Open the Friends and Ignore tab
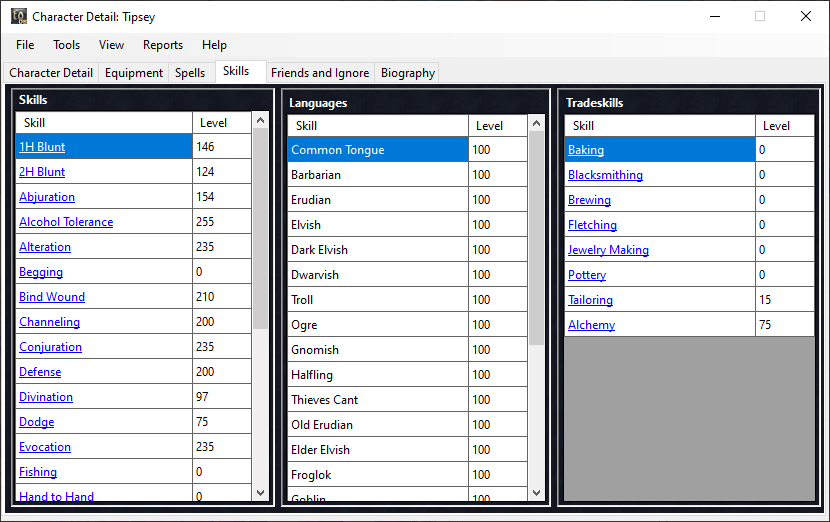This screenshot has height=522, width=830. pyautogui.click(x=320, y=73)
